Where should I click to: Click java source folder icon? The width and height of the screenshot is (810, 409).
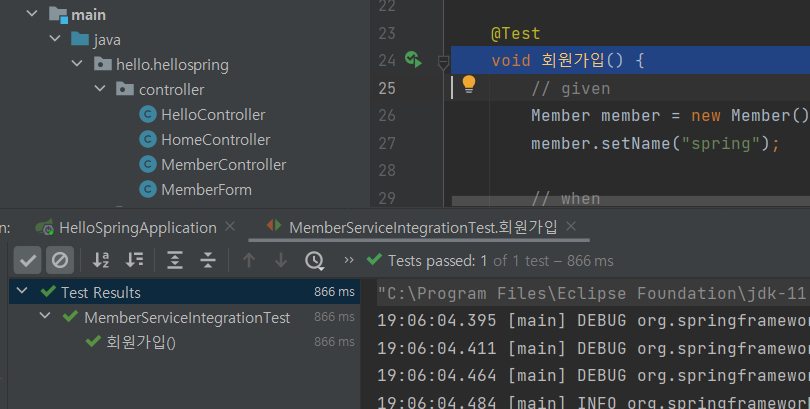[80, 39]
